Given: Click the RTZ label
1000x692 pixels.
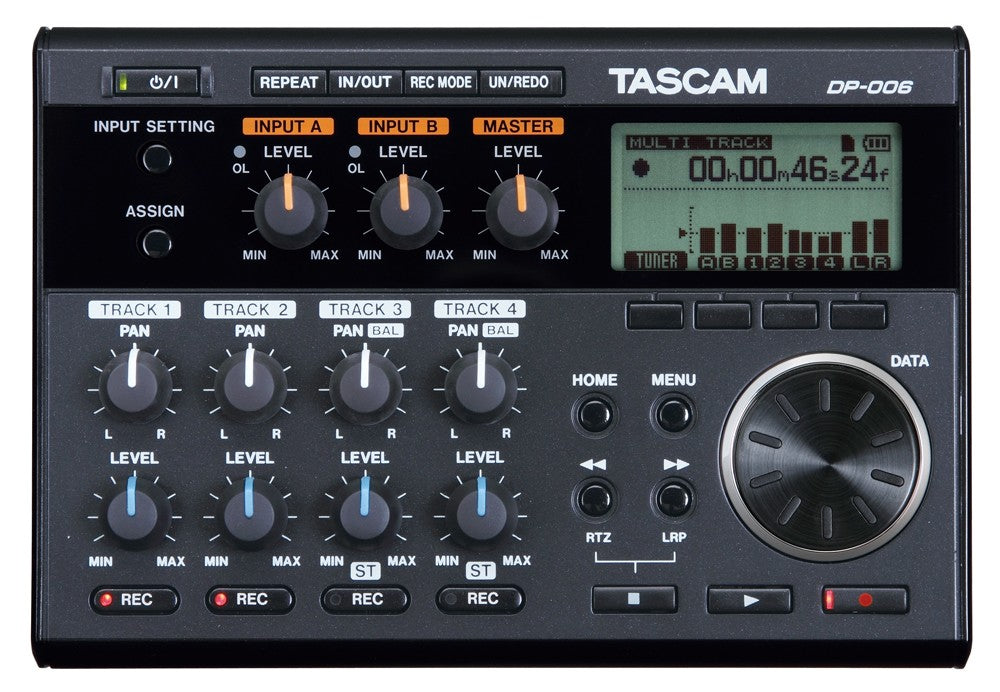Looking at the screenshot, I should click(598, 538).
